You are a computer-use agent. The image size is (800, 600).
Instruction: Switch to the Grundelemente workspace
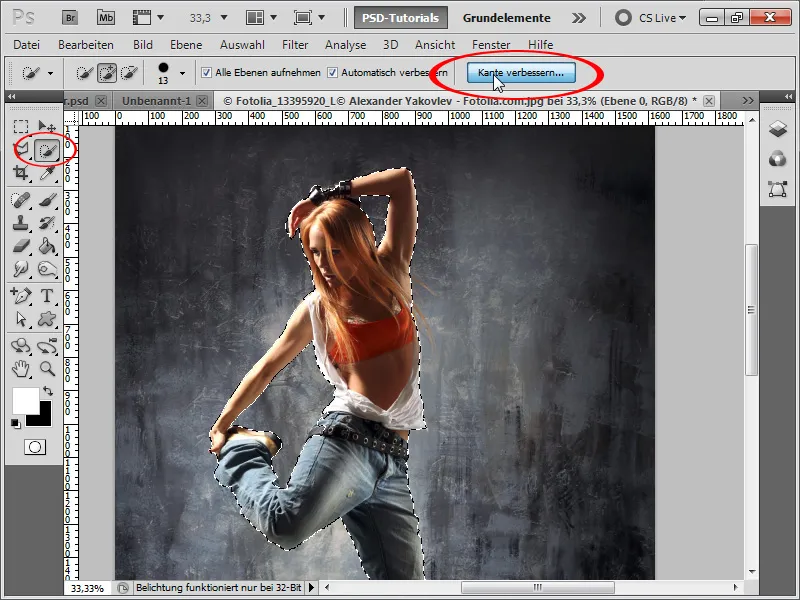click(x=506, y=18)
